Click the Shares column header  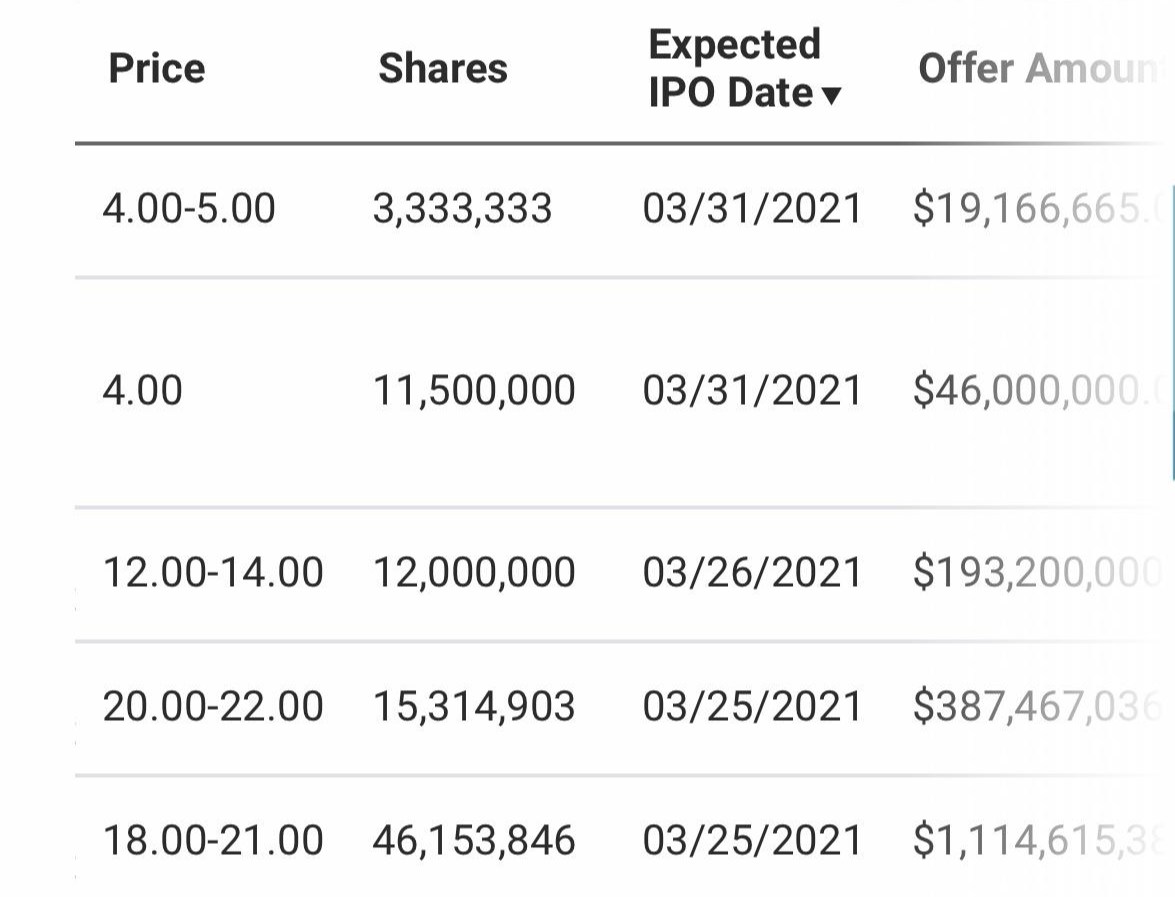[x=443, y=68]
